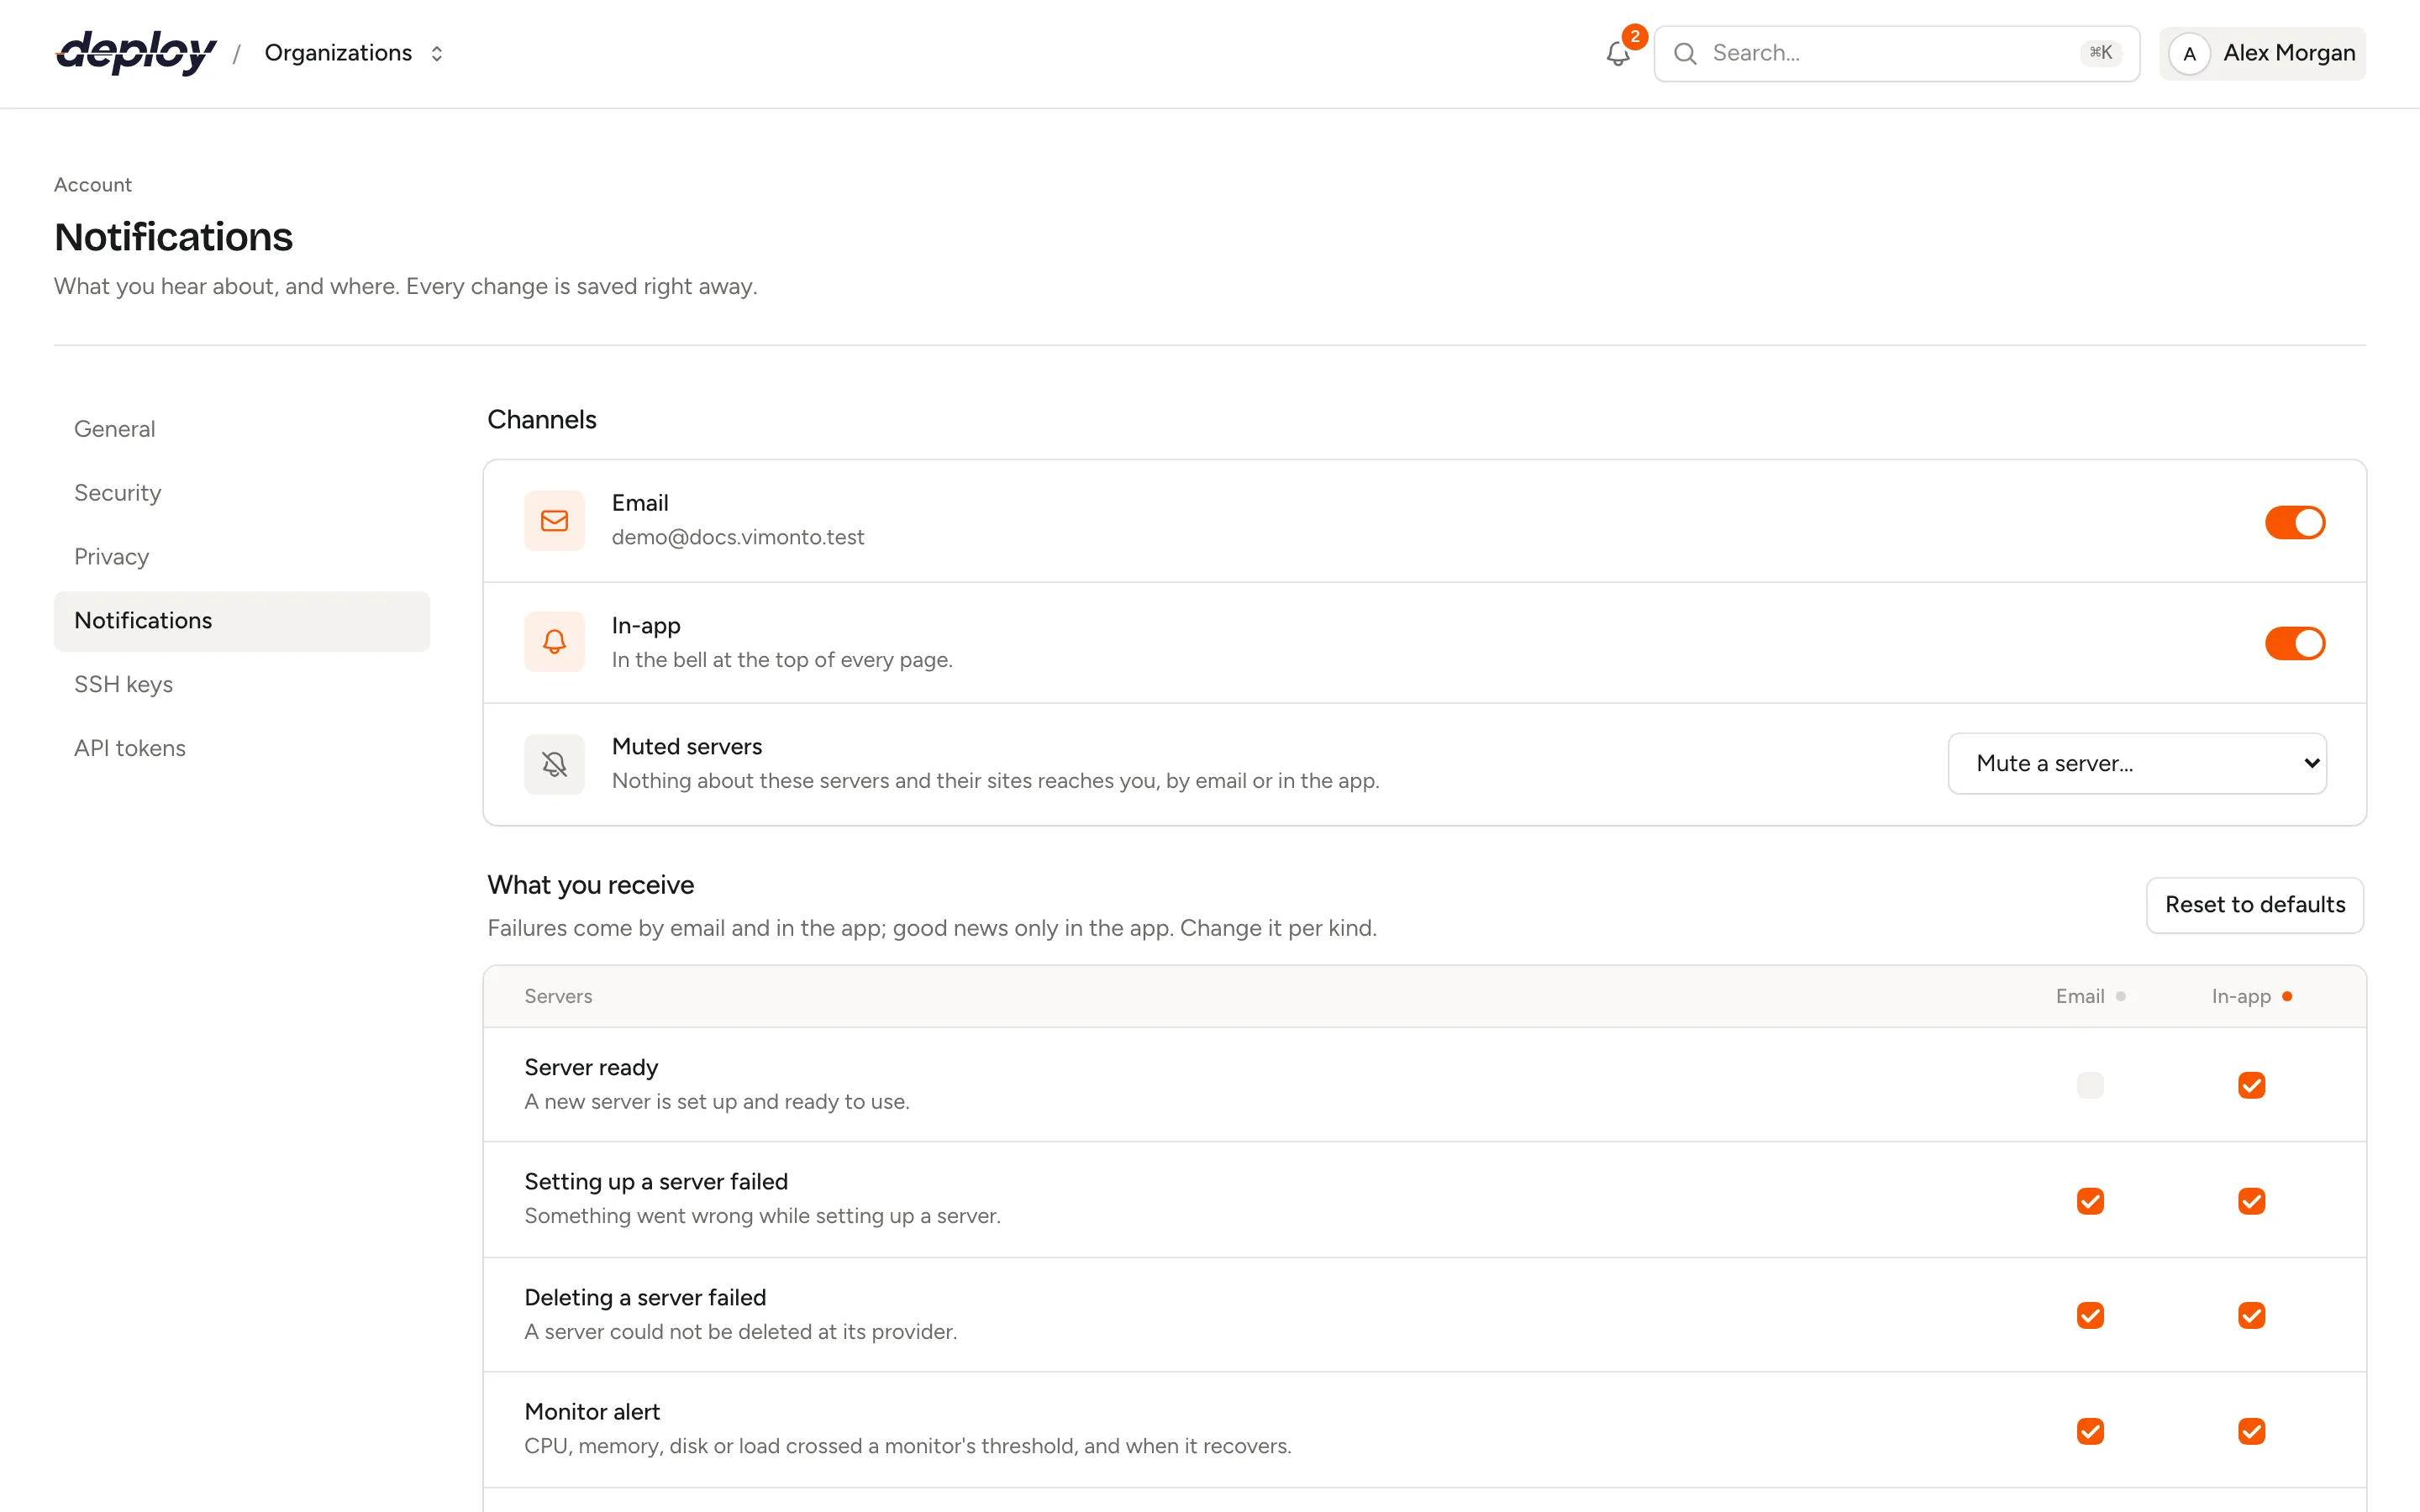2420x1512 pixels.
Task: Expand the Organizations switcher
Action: [x=354, y=53]
